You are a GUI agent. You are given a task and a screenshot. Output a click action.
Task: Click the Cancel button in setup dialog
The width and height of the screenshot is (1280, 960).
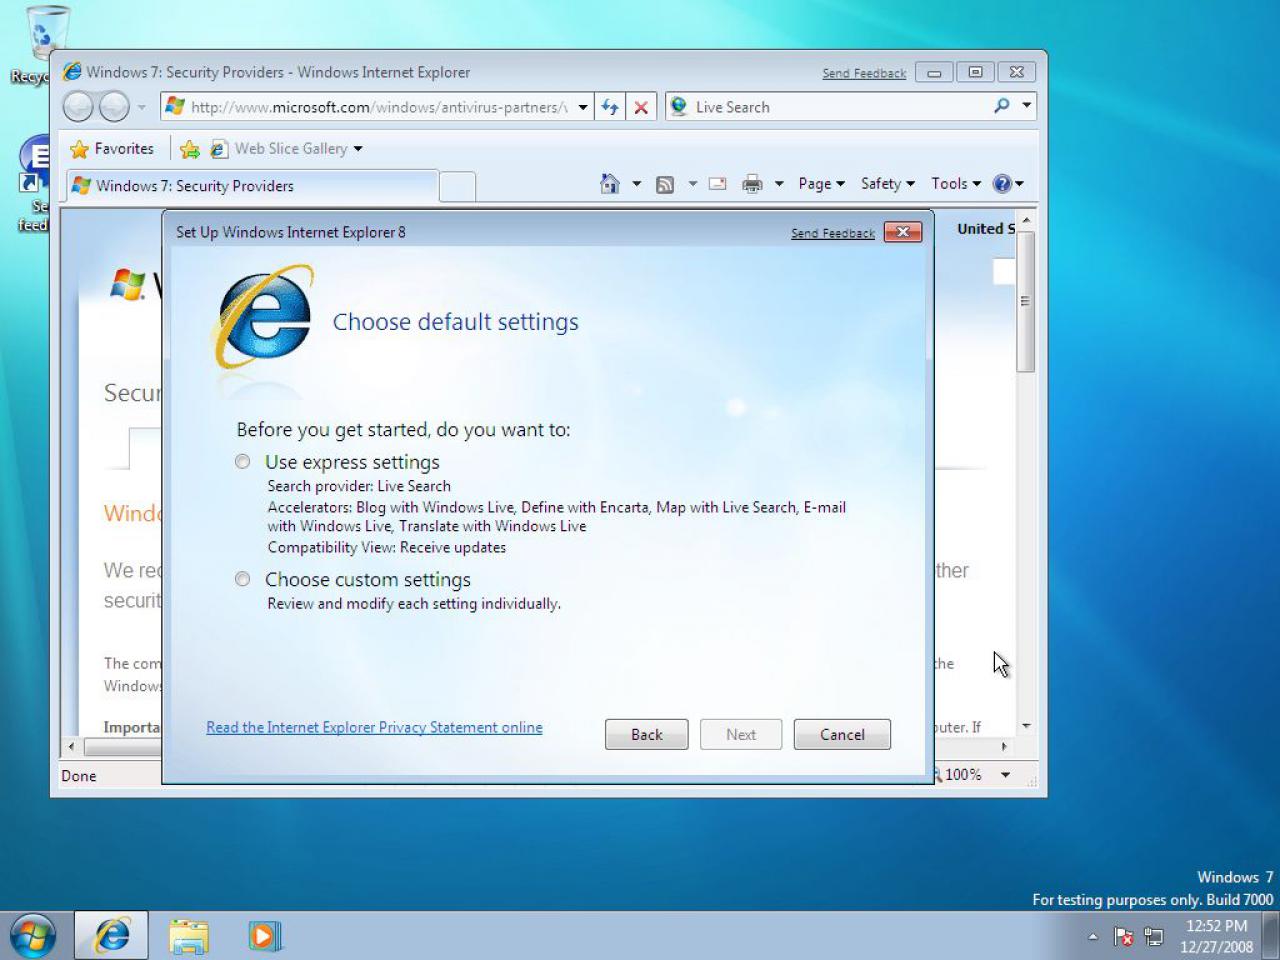point(842,734)
